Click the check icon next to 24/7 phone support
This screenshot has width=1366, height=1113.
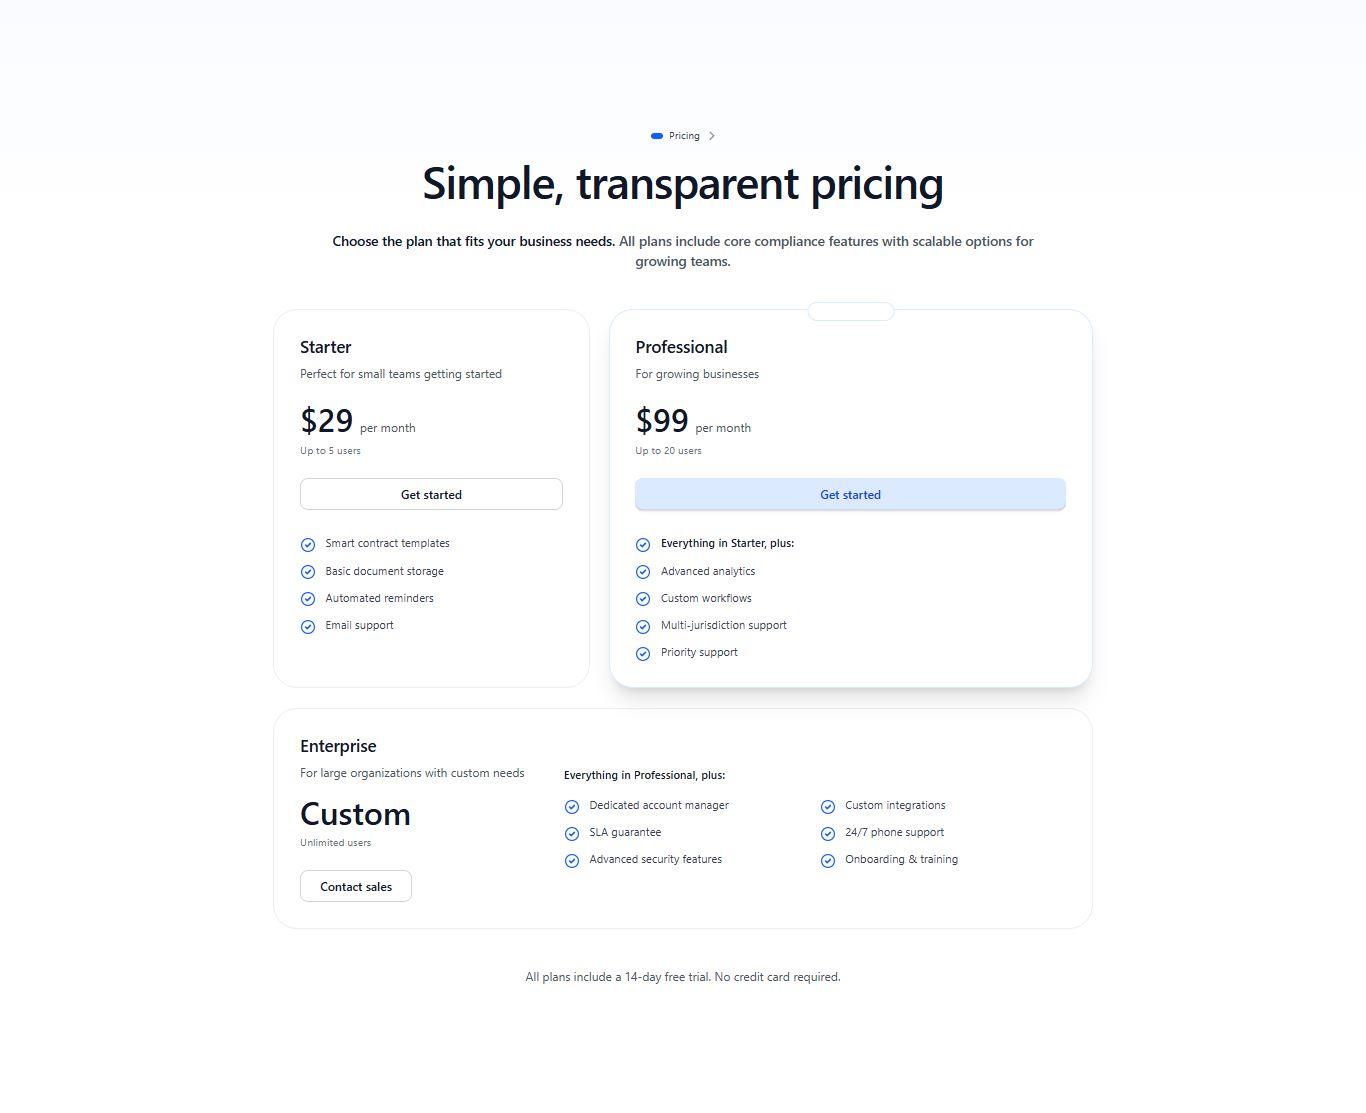pos(828,833)
